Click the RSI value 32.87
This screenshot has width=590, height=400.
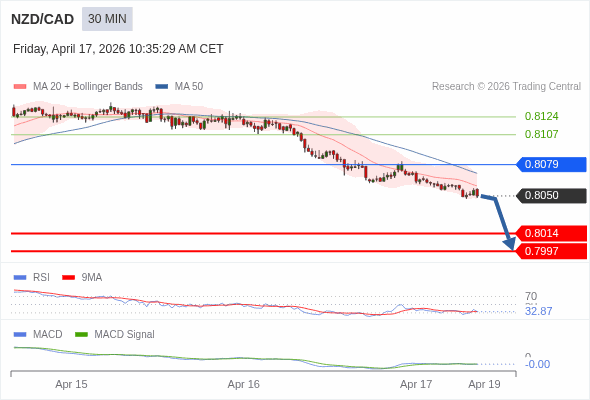click(538, 312)
